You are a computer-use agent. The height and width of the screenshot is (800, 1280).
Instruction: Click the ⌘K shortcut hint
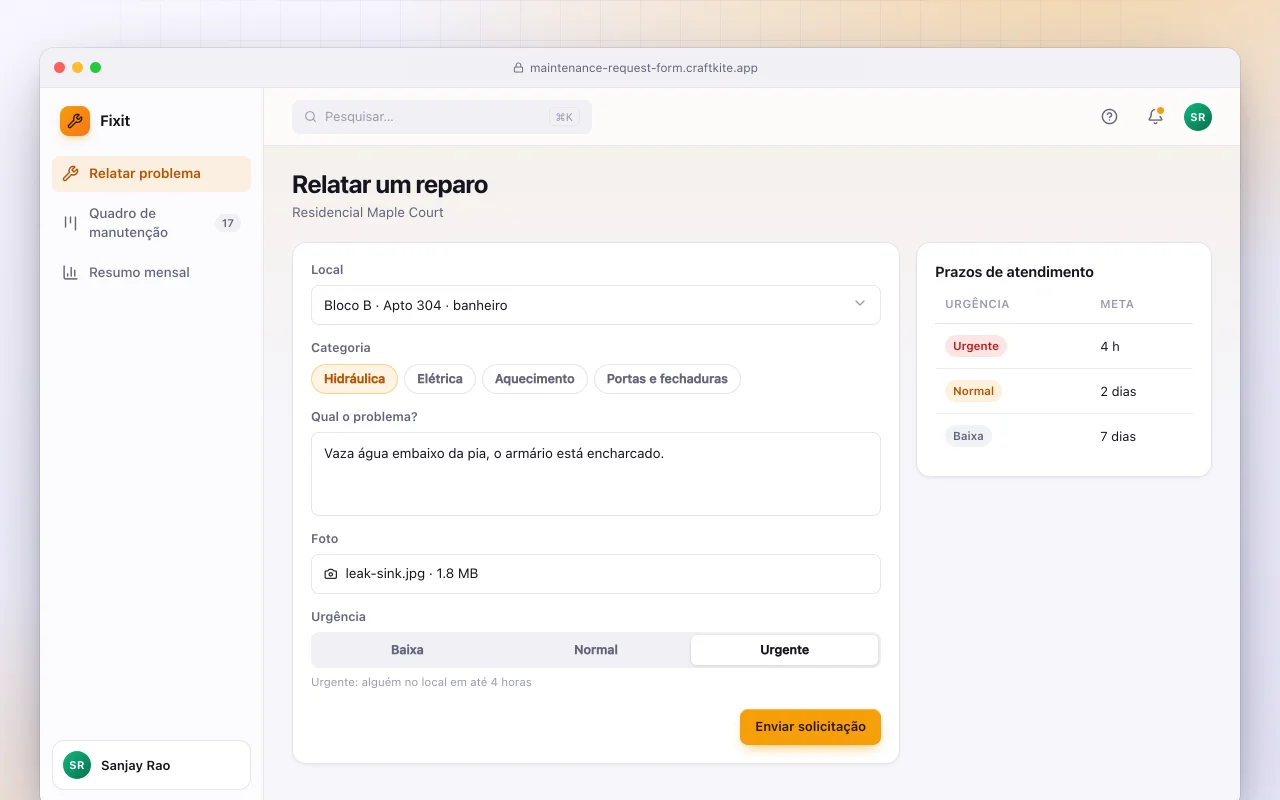564,117
